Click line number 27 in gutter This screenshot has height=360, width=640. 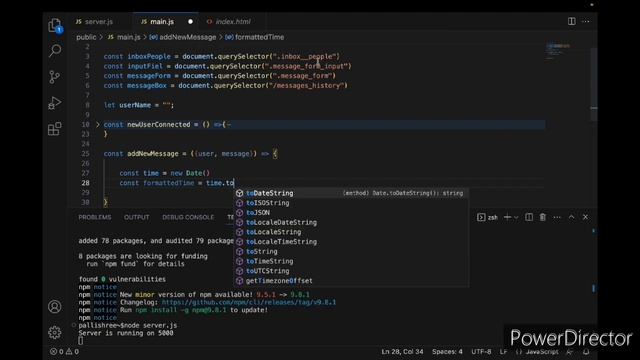click(x=85, y=173)
